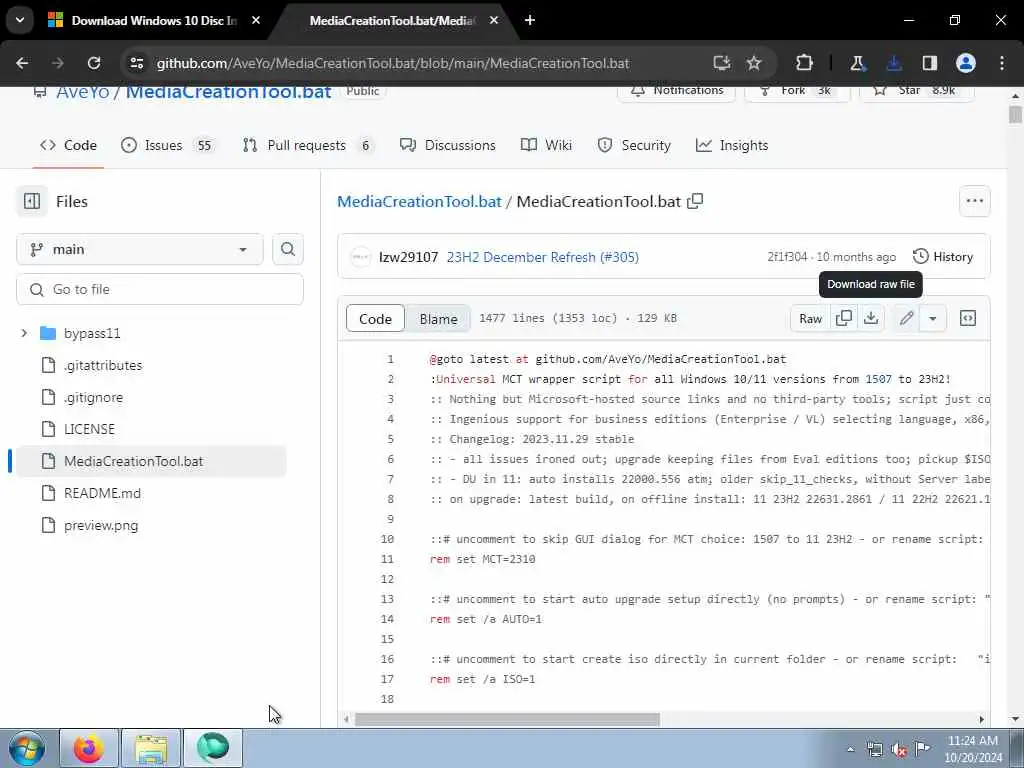Toggle the browser side panel
This screenshot has height=768, width=1024.
[930, 63]
